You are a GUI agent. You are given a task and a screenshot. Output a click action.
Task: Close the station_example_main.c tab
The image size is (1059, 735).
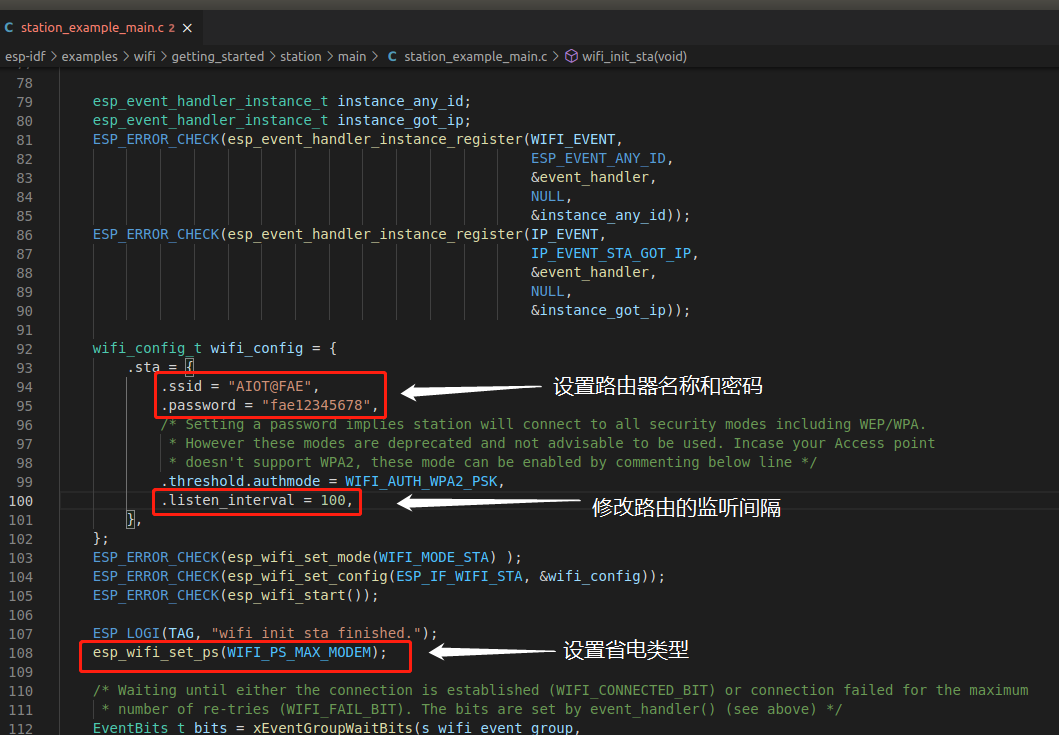pos(186,28)
